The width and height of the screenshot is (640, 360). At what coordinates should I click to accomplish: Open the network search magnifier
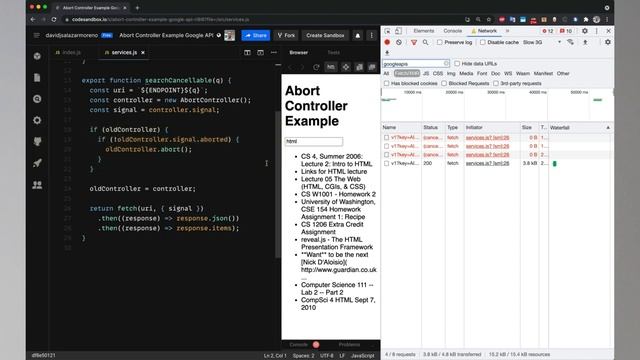click(425, 42)
